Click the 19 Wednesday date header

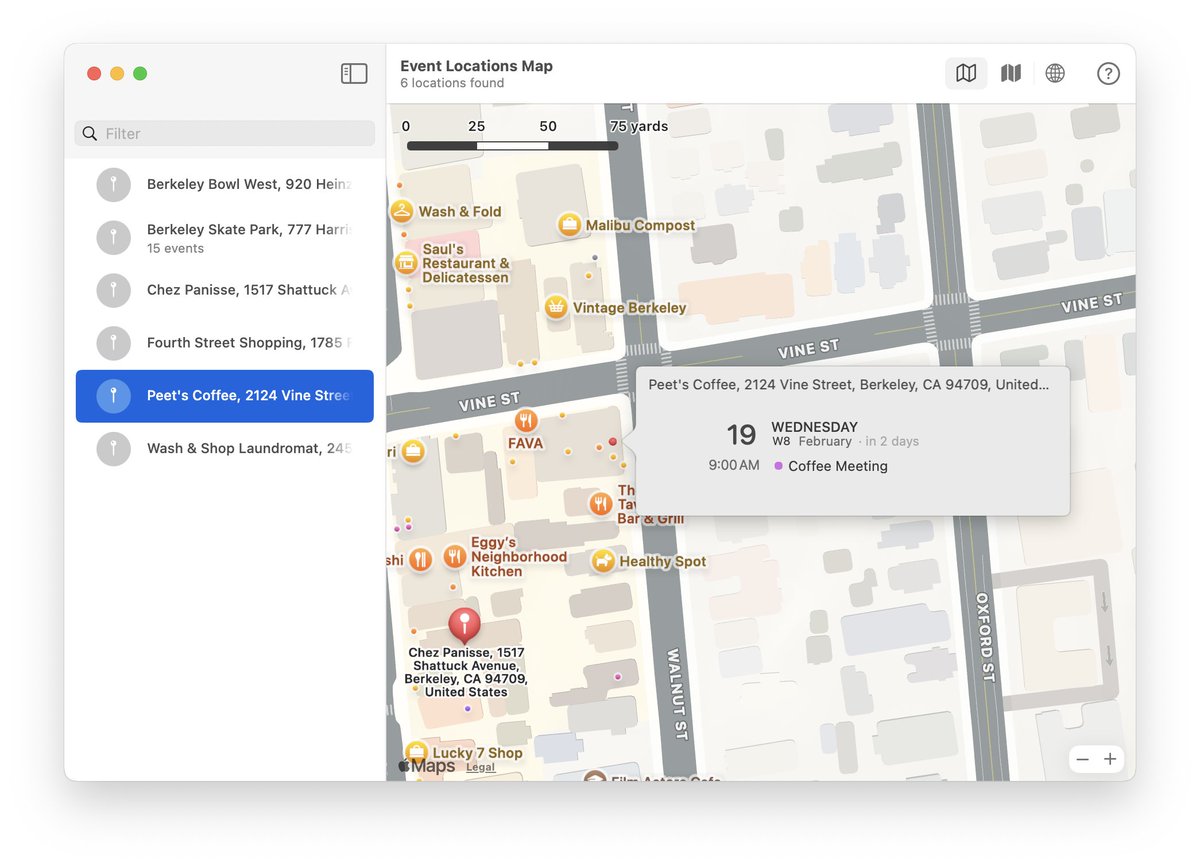(x=822, y=434)
